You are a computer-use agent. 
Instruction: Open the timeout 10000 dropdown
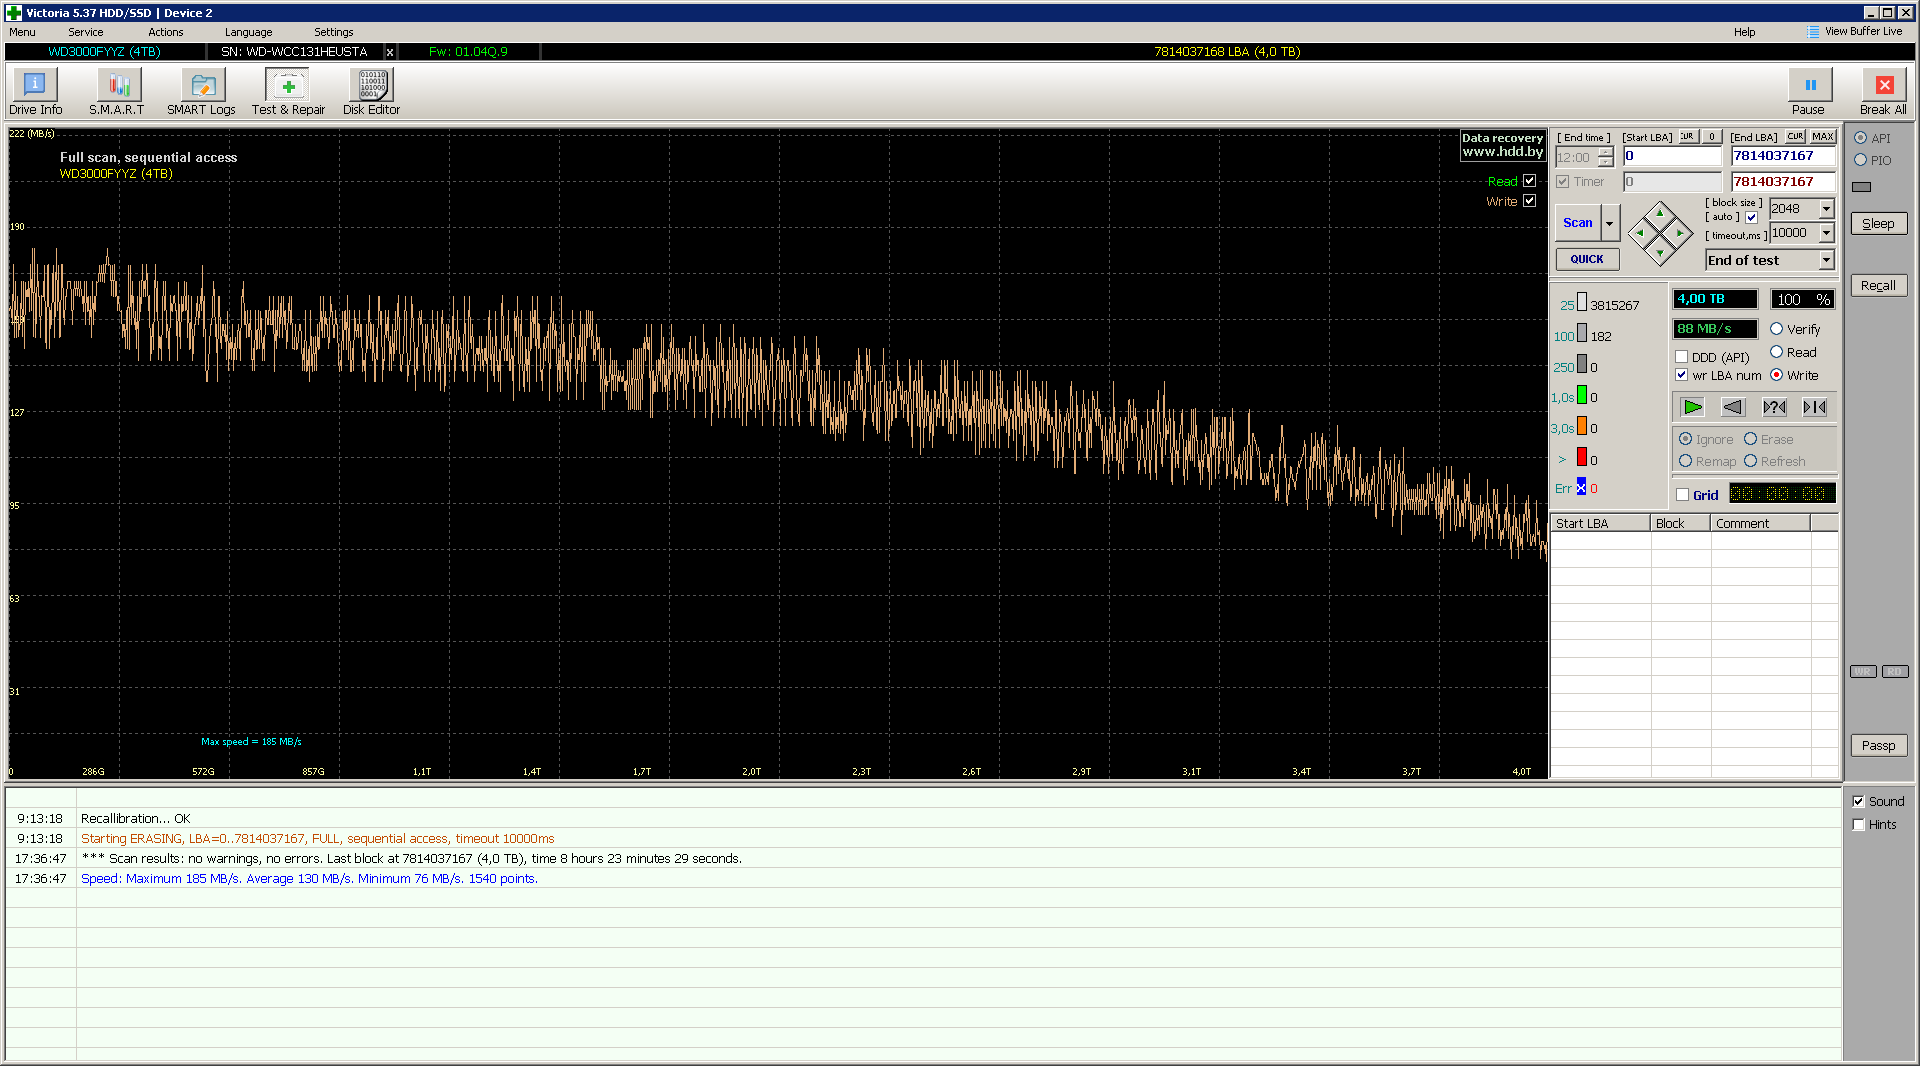[x=1826, y=233]
